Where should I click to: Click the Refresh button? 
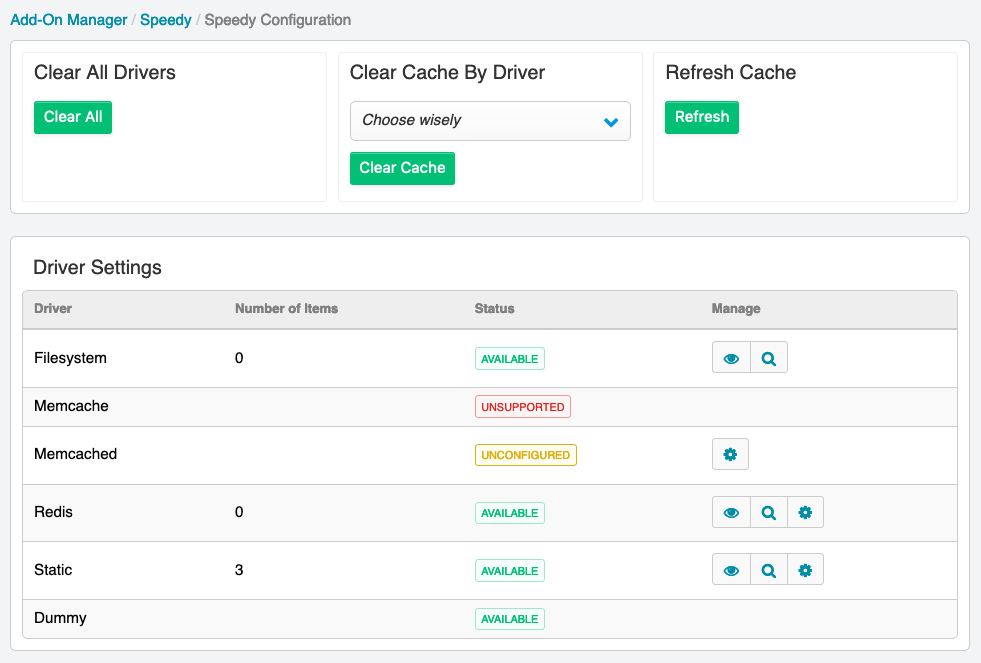pyautogui.click(x=702, y=117)
